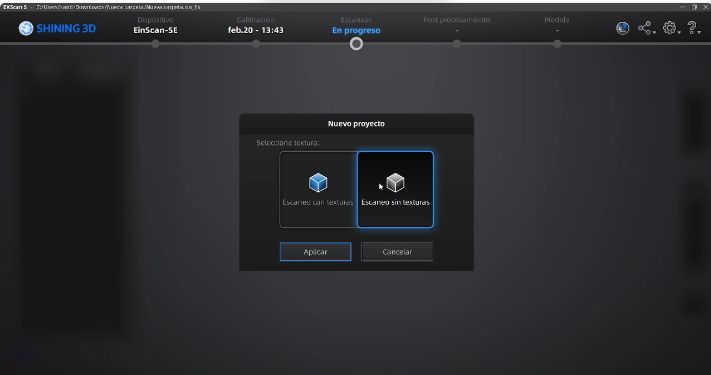Click the Dispositivo progress dot

click(156, 44)
